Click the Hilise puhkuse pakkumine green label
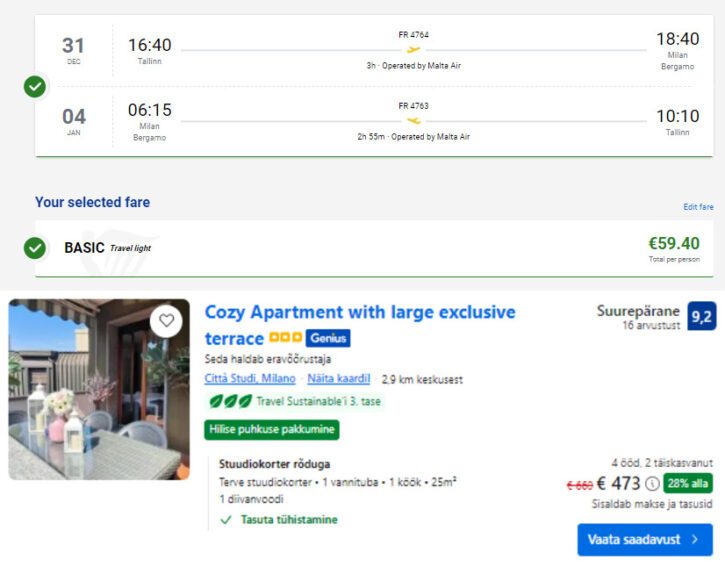 click(x=272, y=430)
